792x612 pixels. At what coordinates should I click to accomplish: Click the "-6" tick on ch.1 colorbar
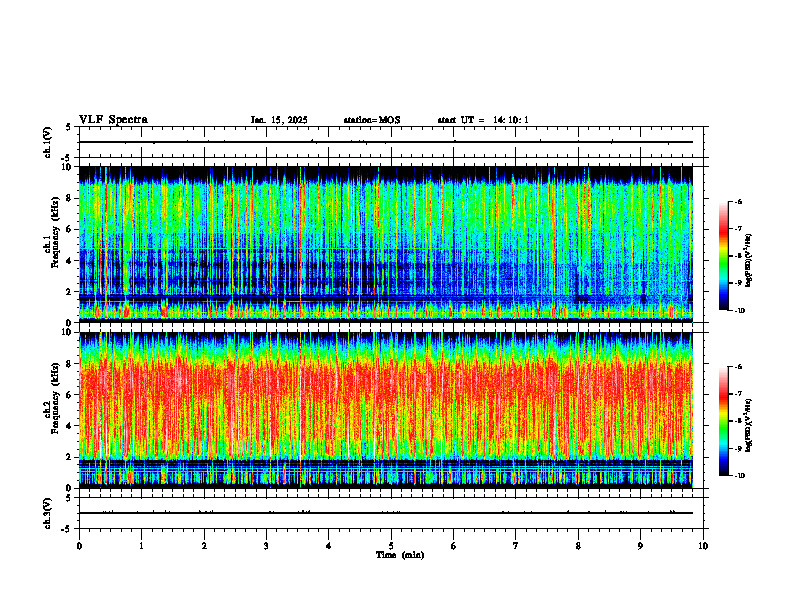coord(738,201)
